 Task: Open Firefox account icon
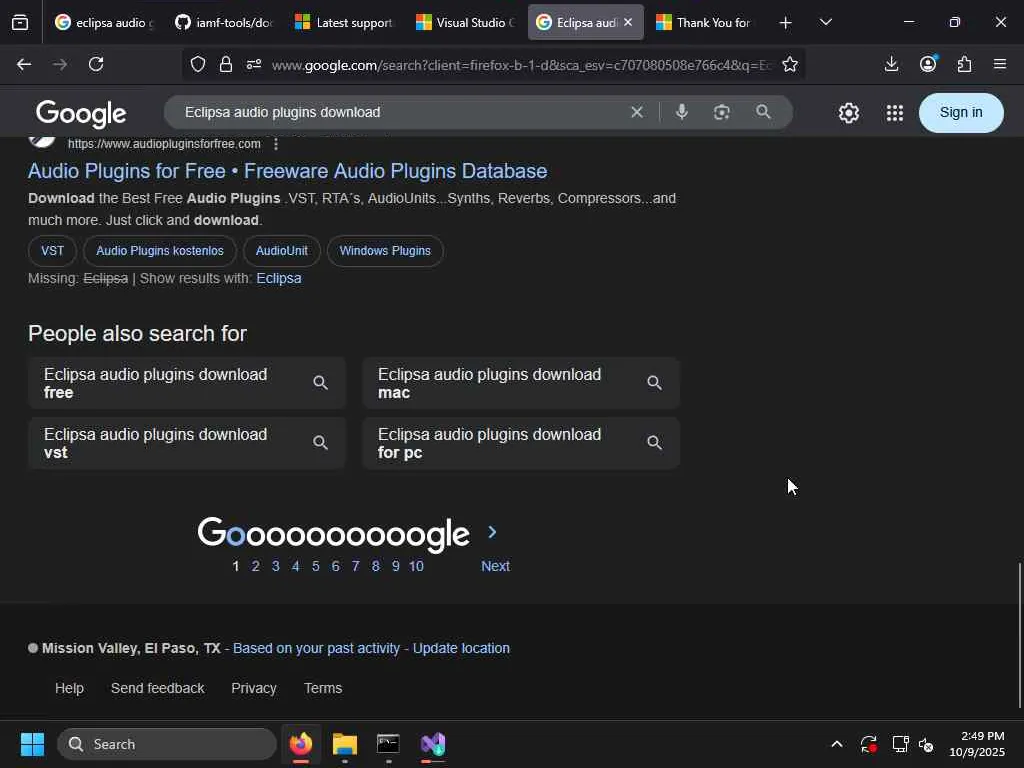(x=928, y=64)
